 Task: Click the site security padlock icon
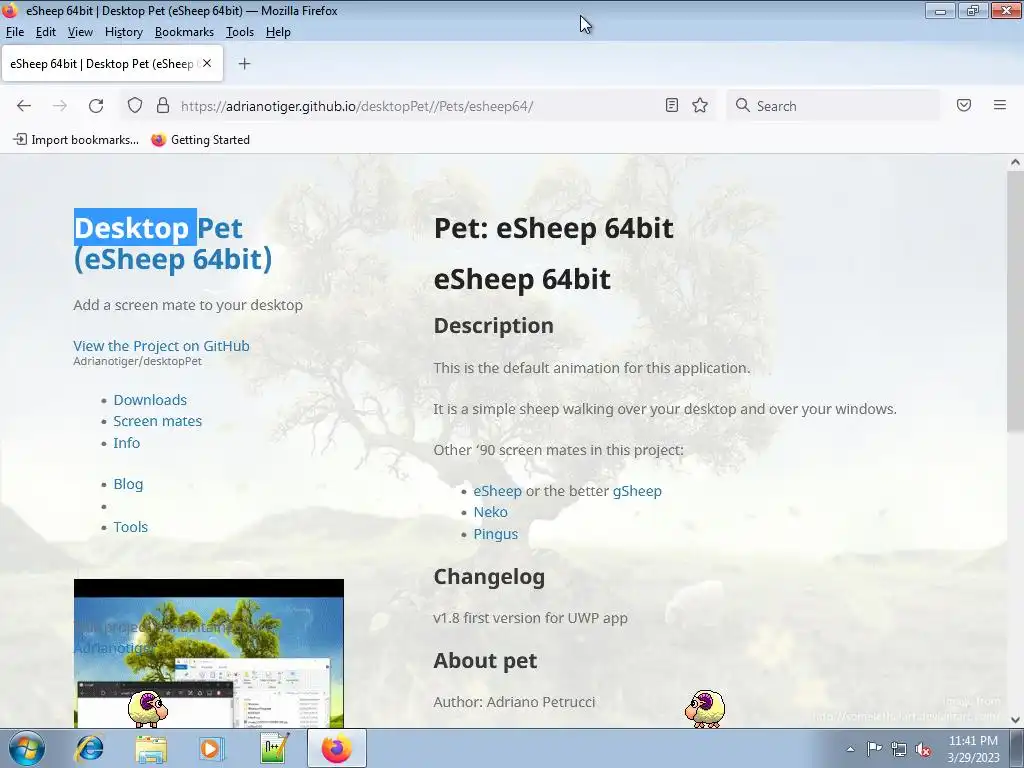[x=163, y=105]
